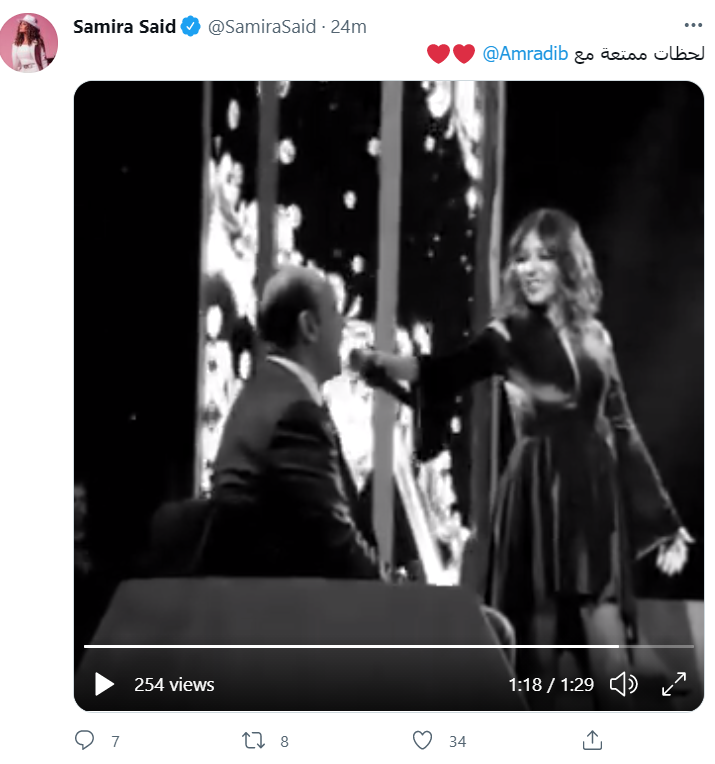
Task: Click the Samira Said display name
Action: click(124, 27)
